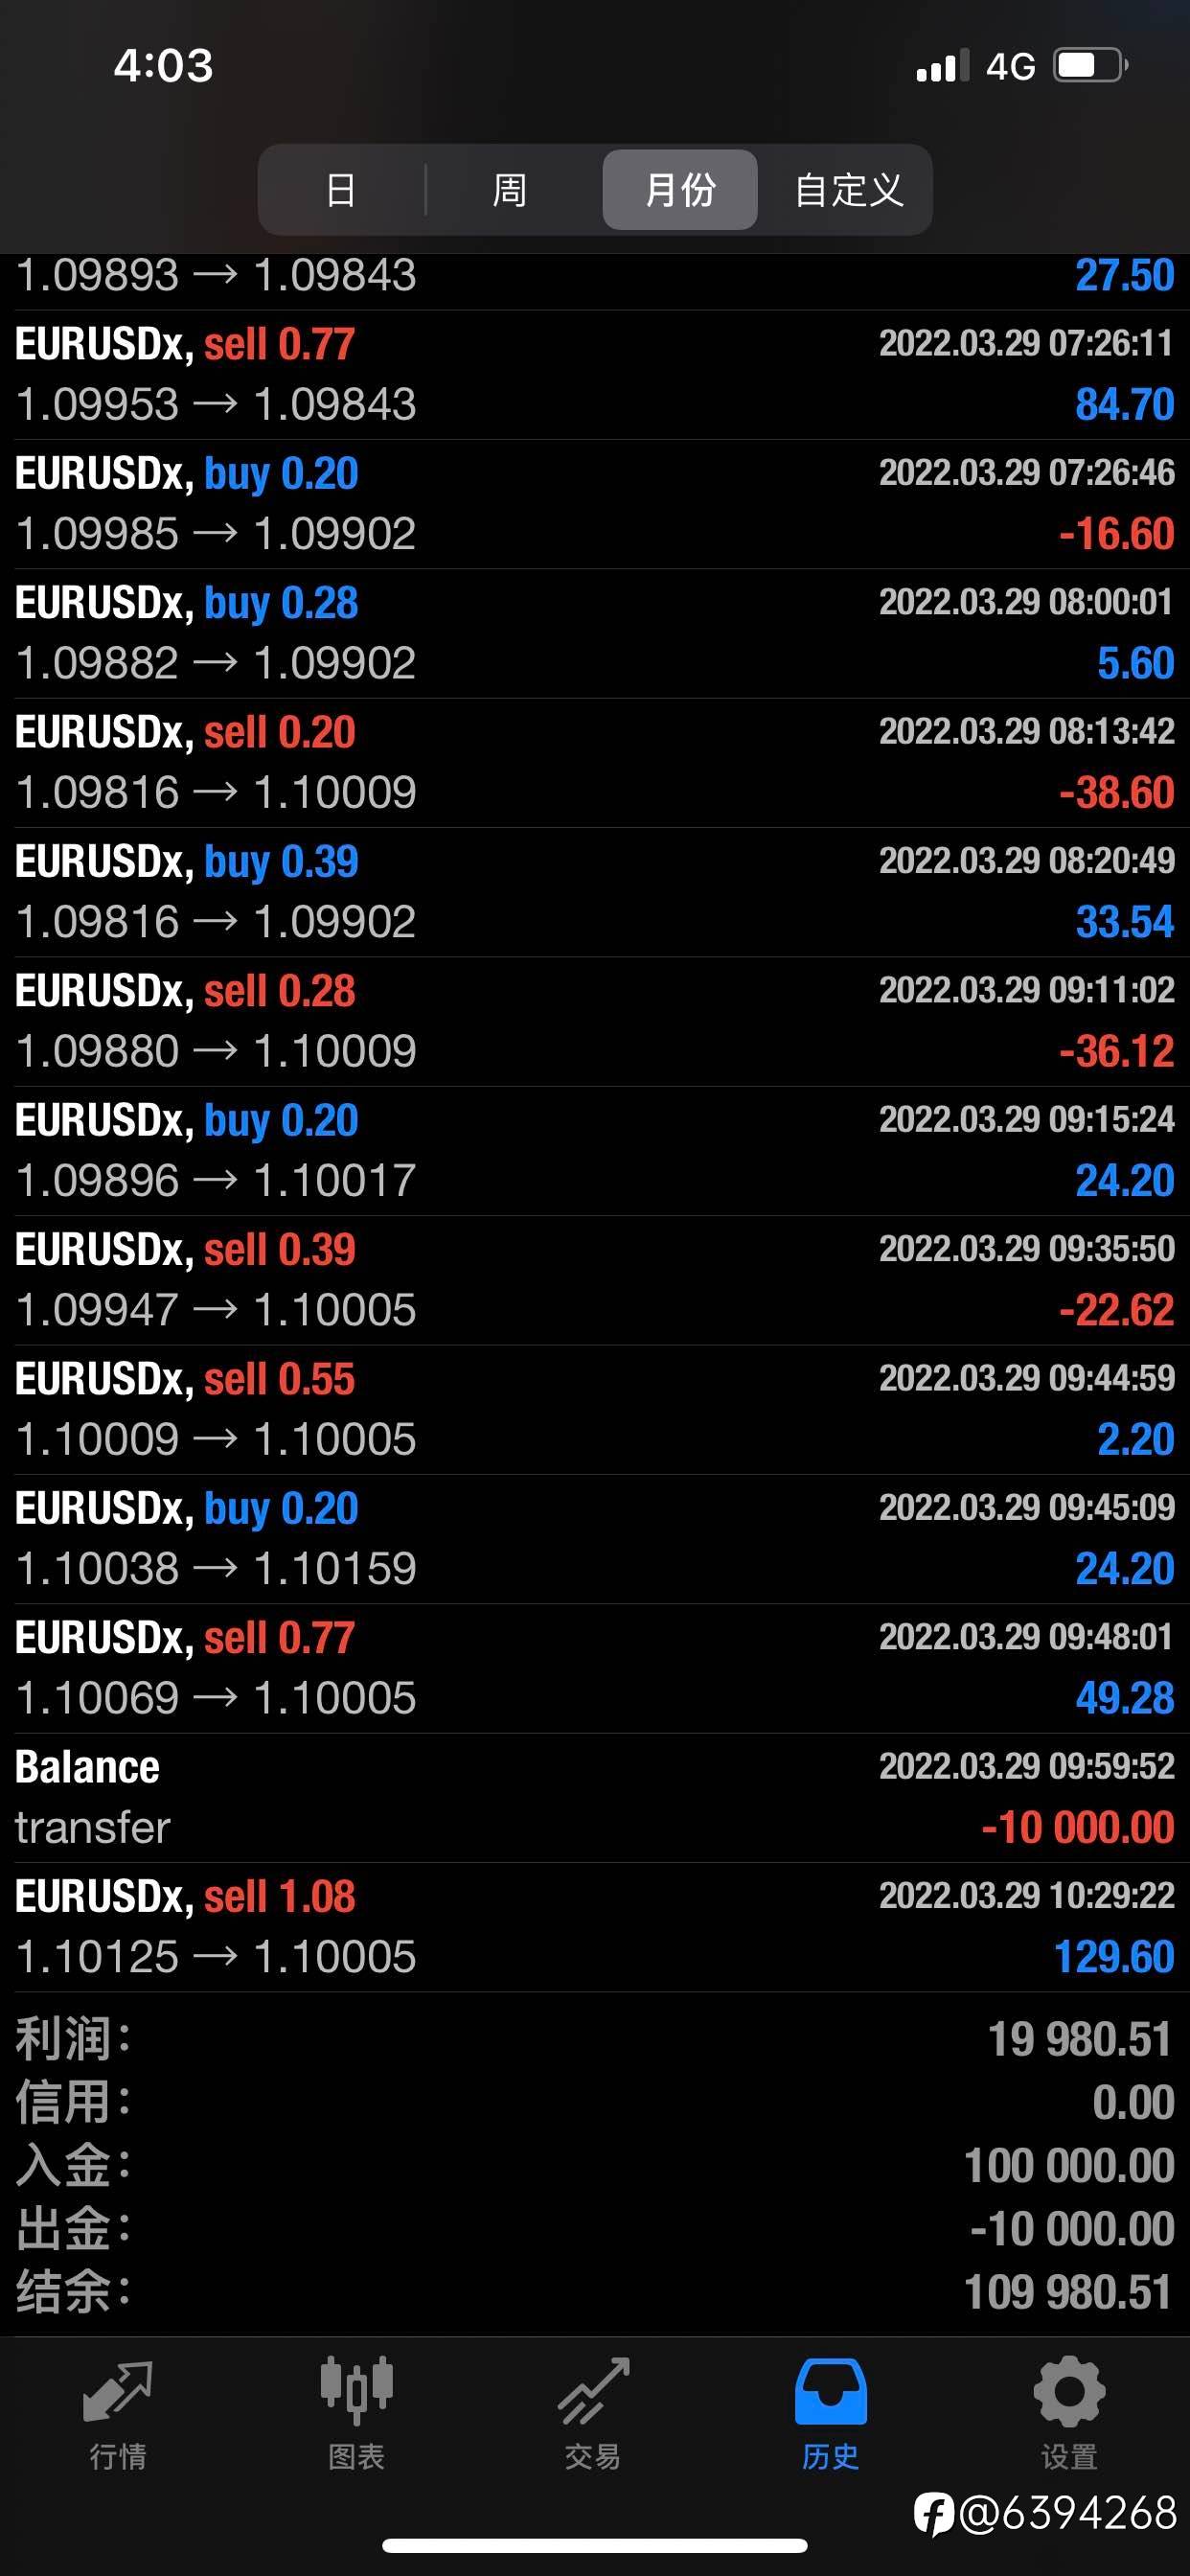Open the Balance transfer -10 000.00 entry
The width and height of the screenshot is (1190, 2576).
coord(595,1798)
